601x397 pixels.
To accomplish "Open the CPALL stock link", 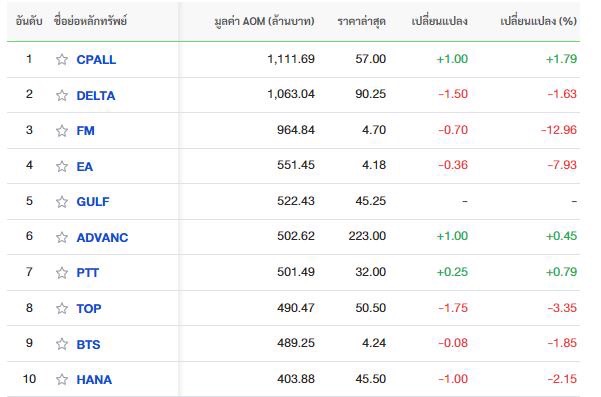I will coord(96,60).
